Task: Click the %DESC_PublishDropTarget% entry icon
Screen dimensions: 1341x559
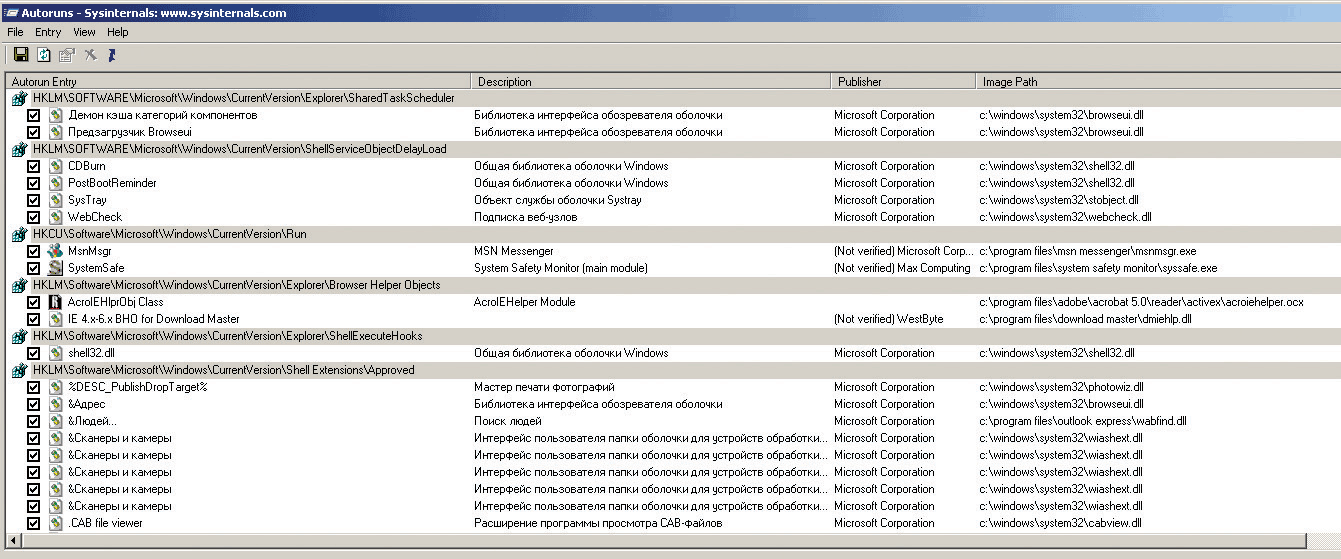Action: coord(56,387)
